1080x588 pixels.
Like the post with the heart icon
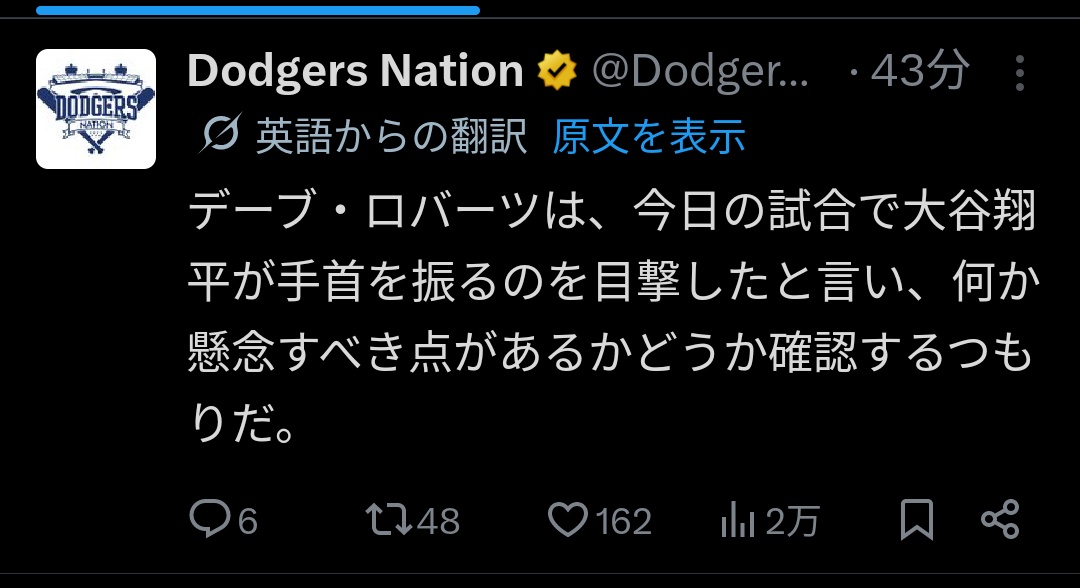(569, 520)
